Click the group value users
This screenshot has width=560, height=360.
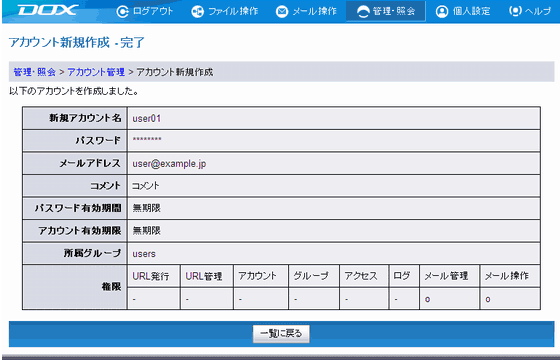click(144, 254)
